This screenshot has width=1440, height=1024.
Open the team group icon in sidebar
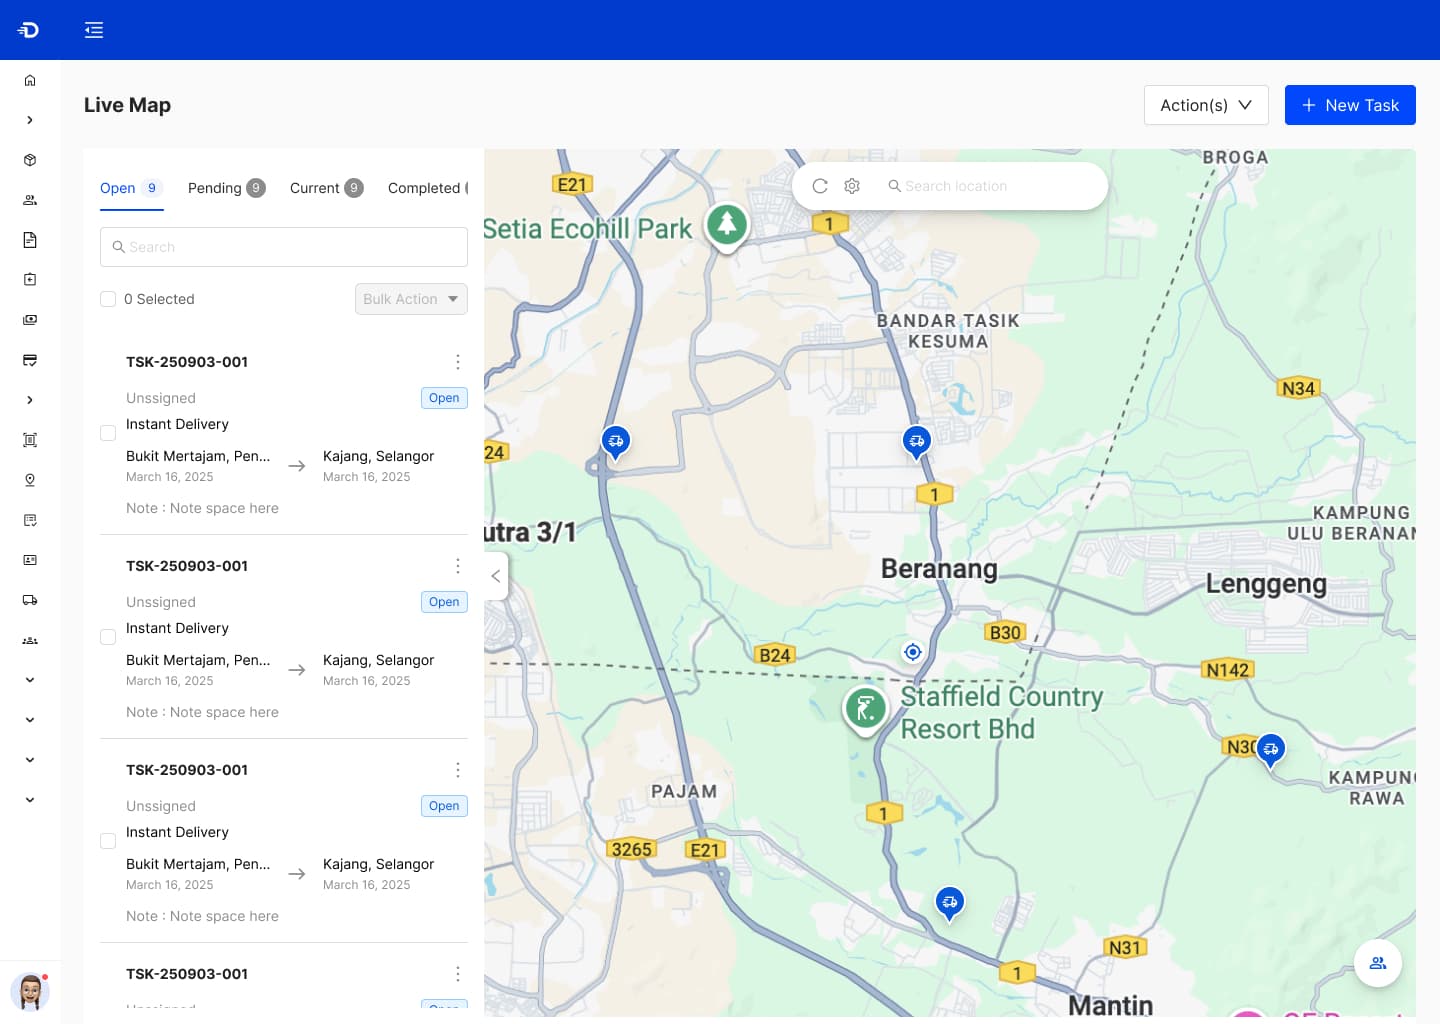30,640
